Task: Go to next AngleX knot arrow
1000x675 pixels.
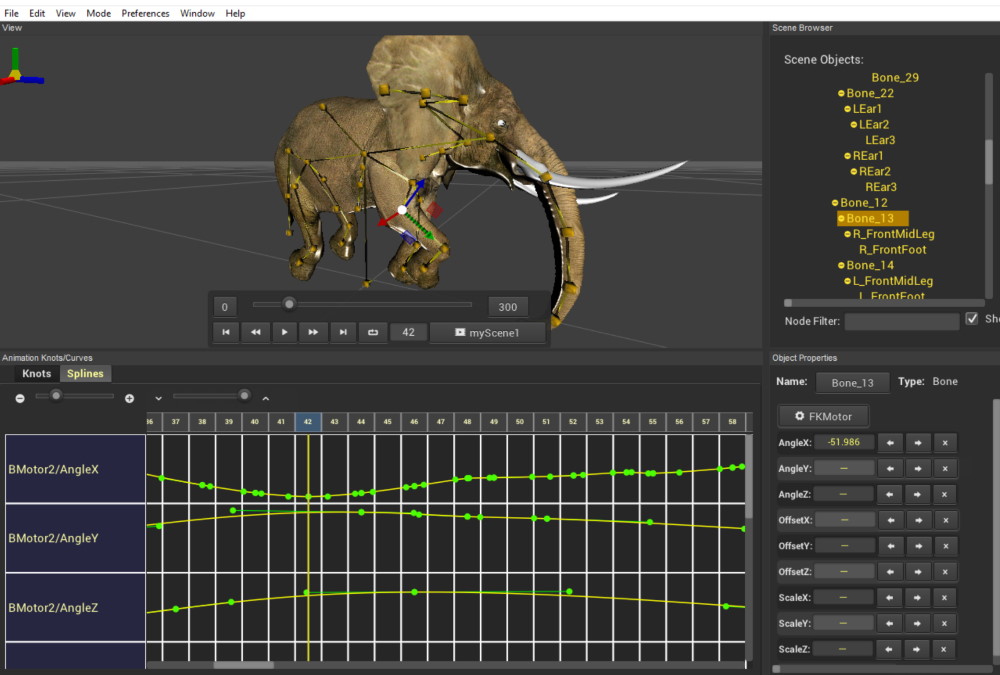Action: coord(918,443)
